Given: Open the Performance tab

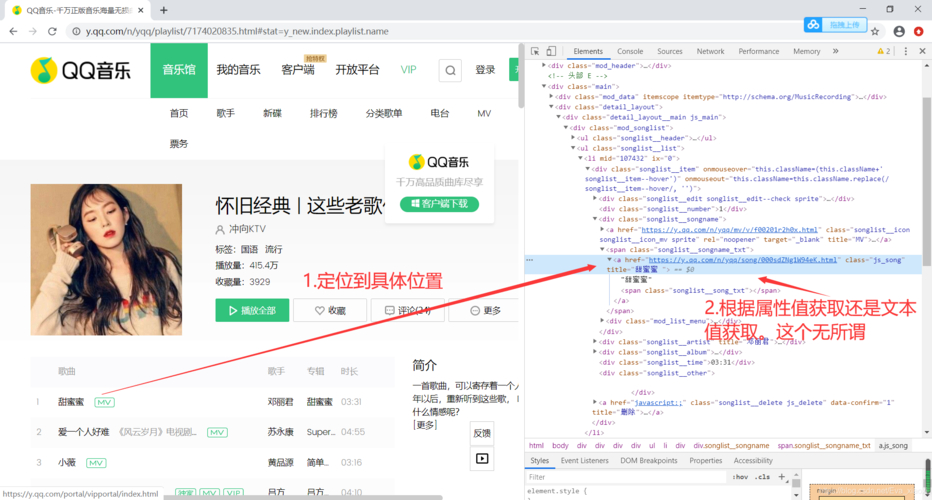Looking at the screenshot, I should (758, 51).
